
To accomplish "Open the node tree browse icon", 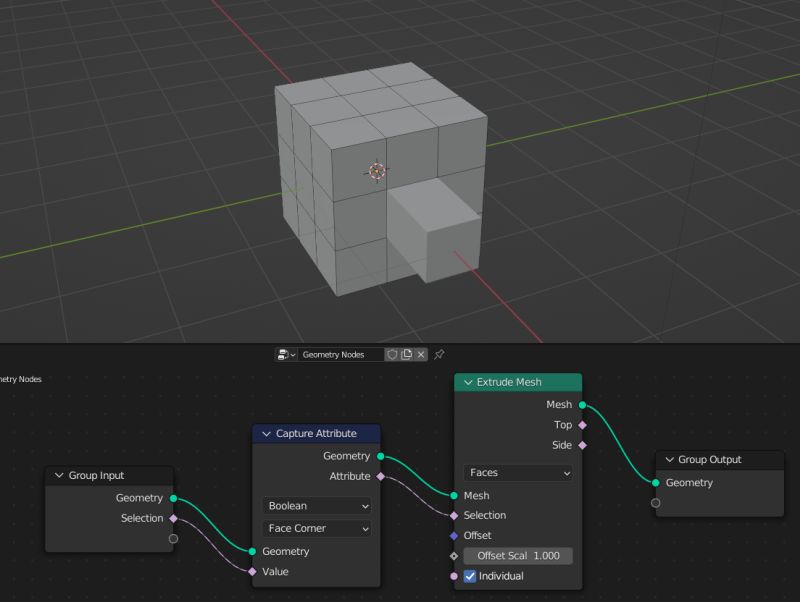I will pyautogui.click(x=283, y=354).
